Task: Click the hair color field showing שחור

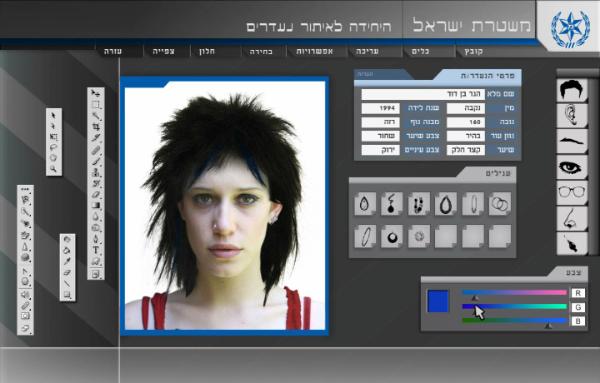Action: pyautogui.click(x=381, y=136)
